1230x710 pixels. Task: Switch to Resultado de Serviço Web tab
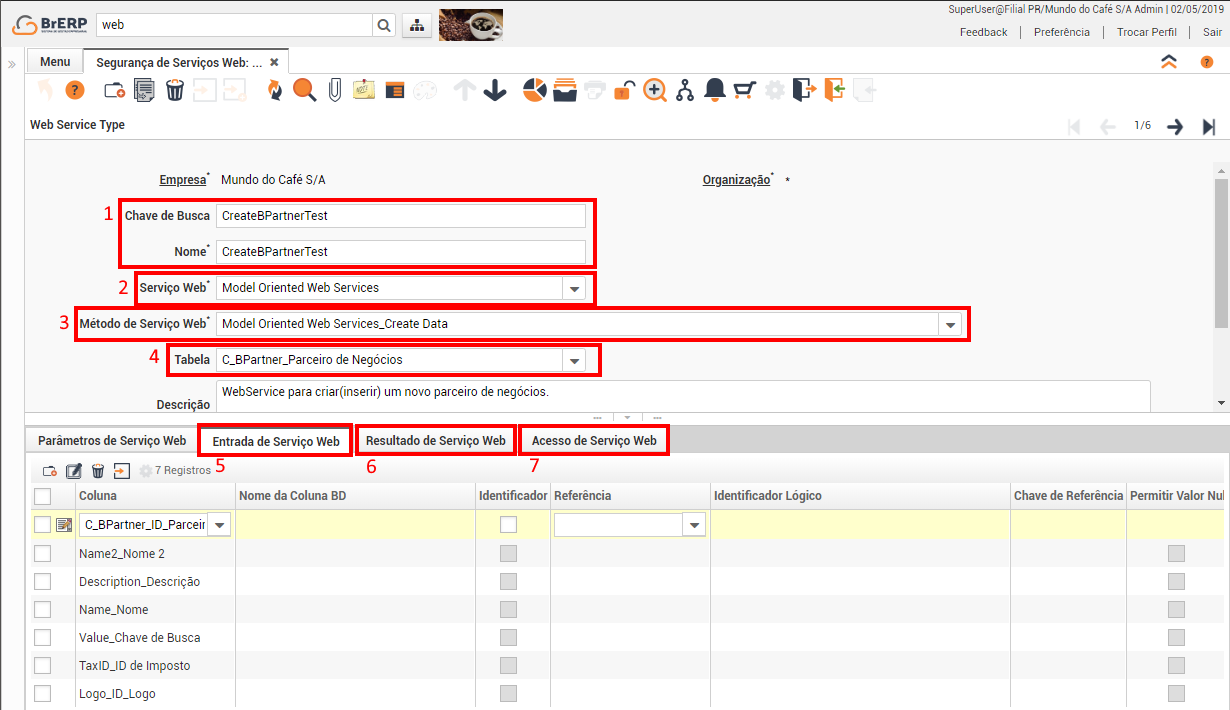(x=436, y=441)
